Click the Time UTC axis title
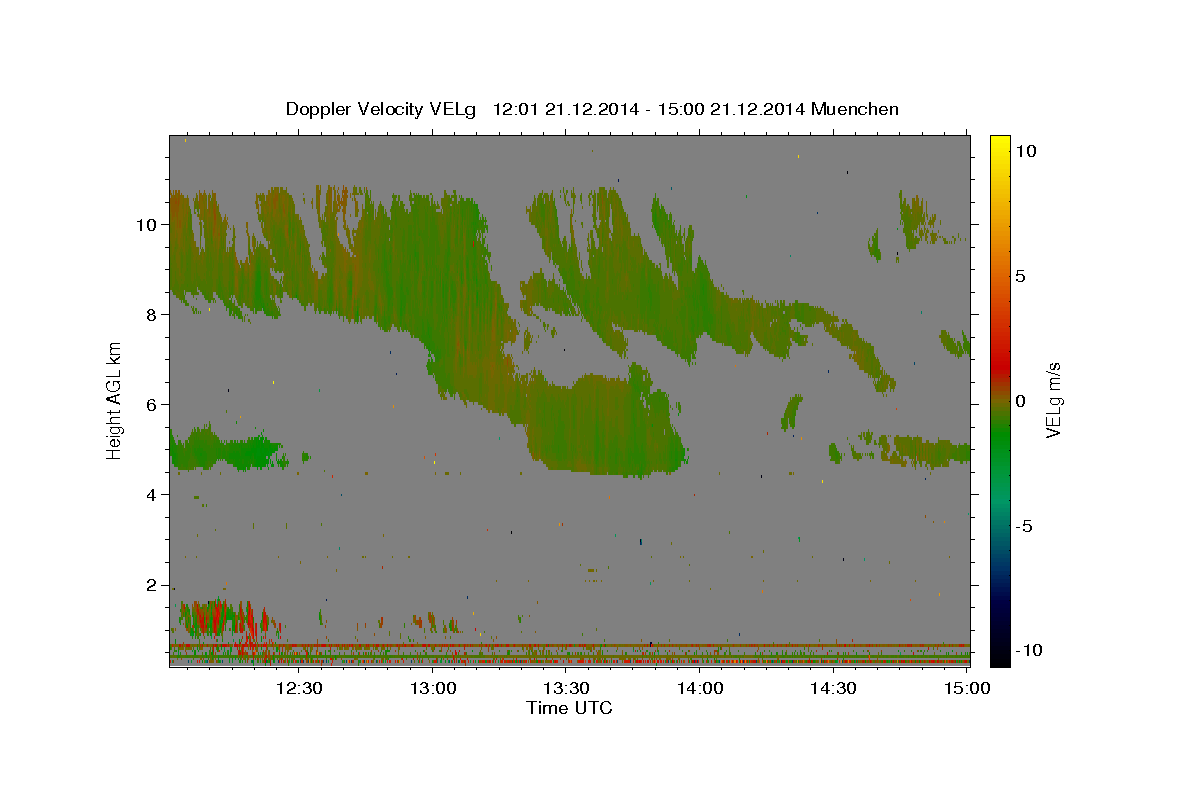 [569, 708]
